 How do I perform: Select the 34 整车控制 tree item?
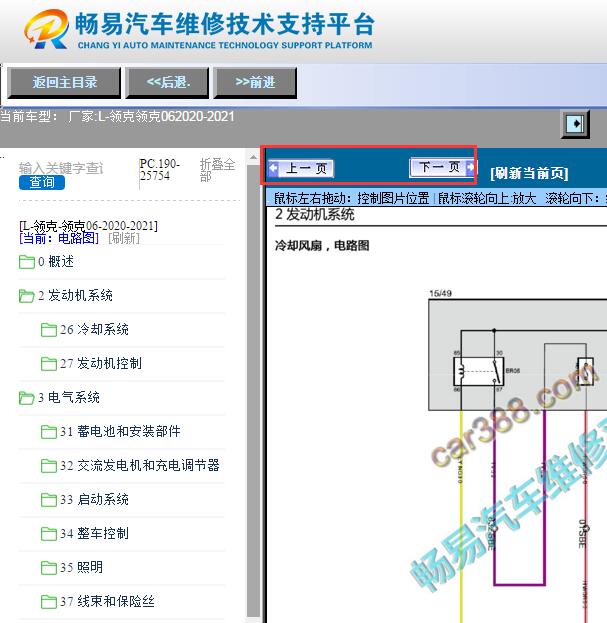[94, 533]
